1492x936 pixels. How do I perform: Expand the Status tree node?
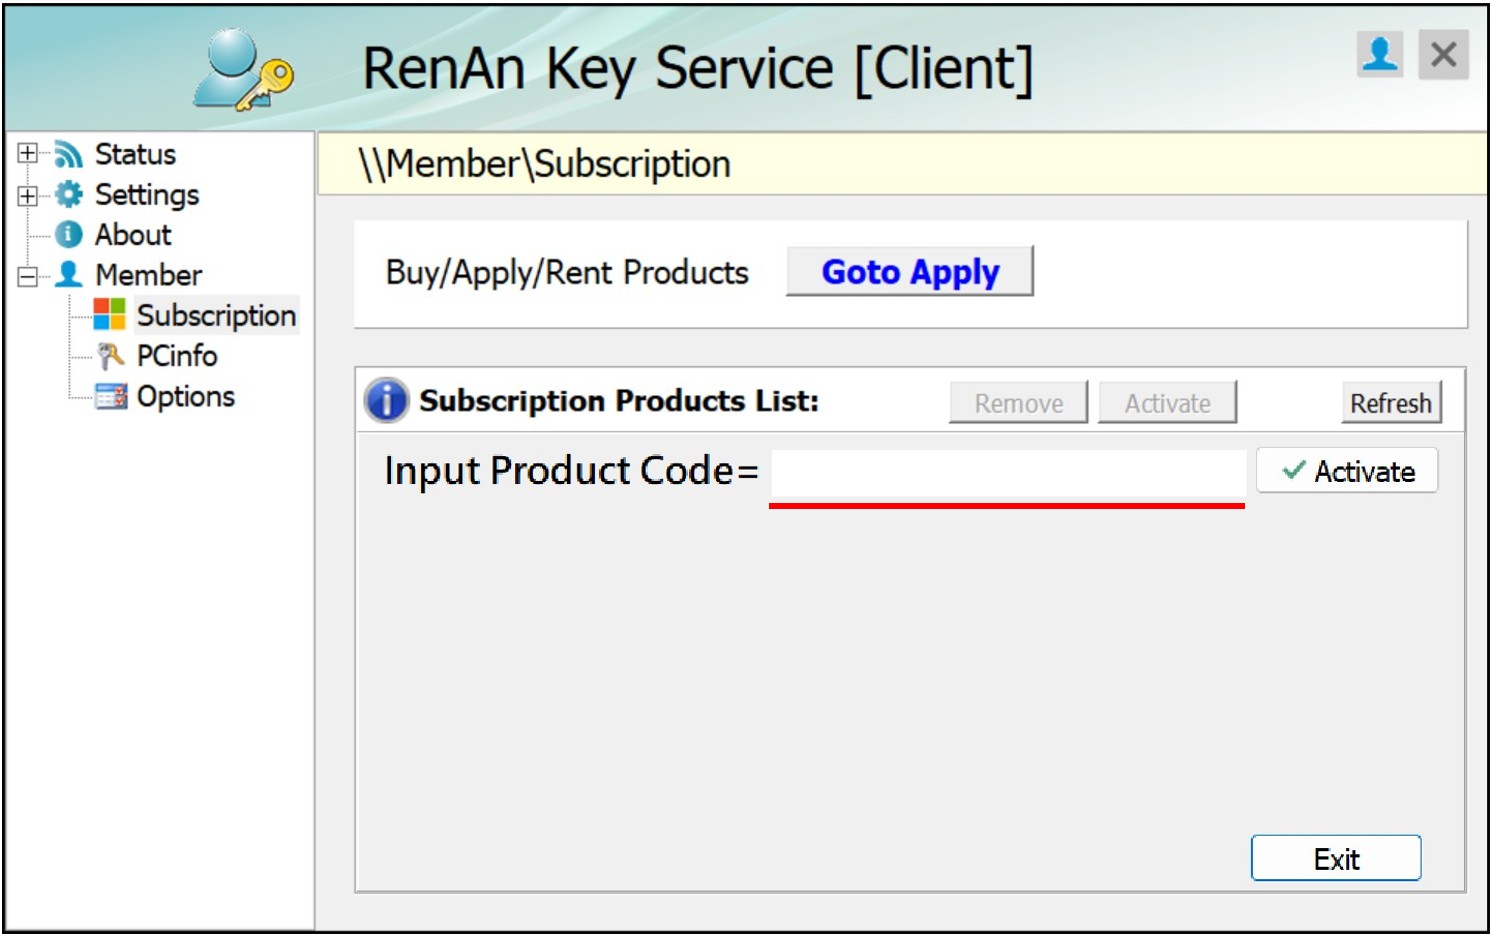pos(28,154)
